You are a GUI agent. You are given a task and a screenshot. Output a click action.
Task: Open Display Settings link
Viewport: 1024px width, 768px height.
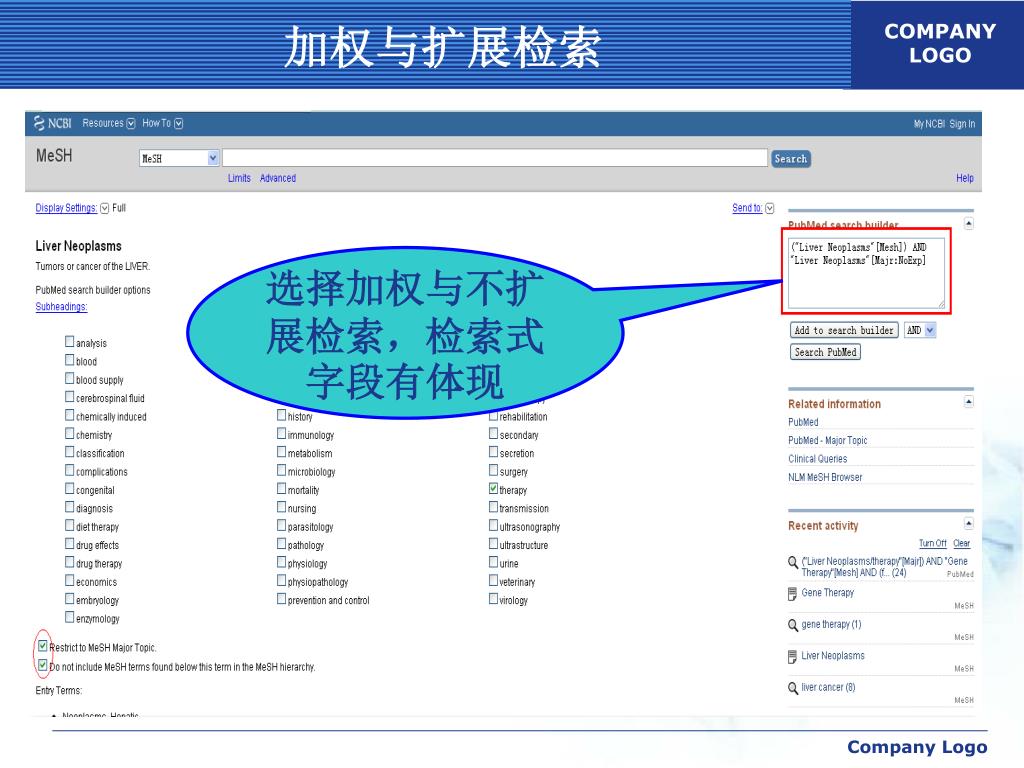[x=66, y=208]
